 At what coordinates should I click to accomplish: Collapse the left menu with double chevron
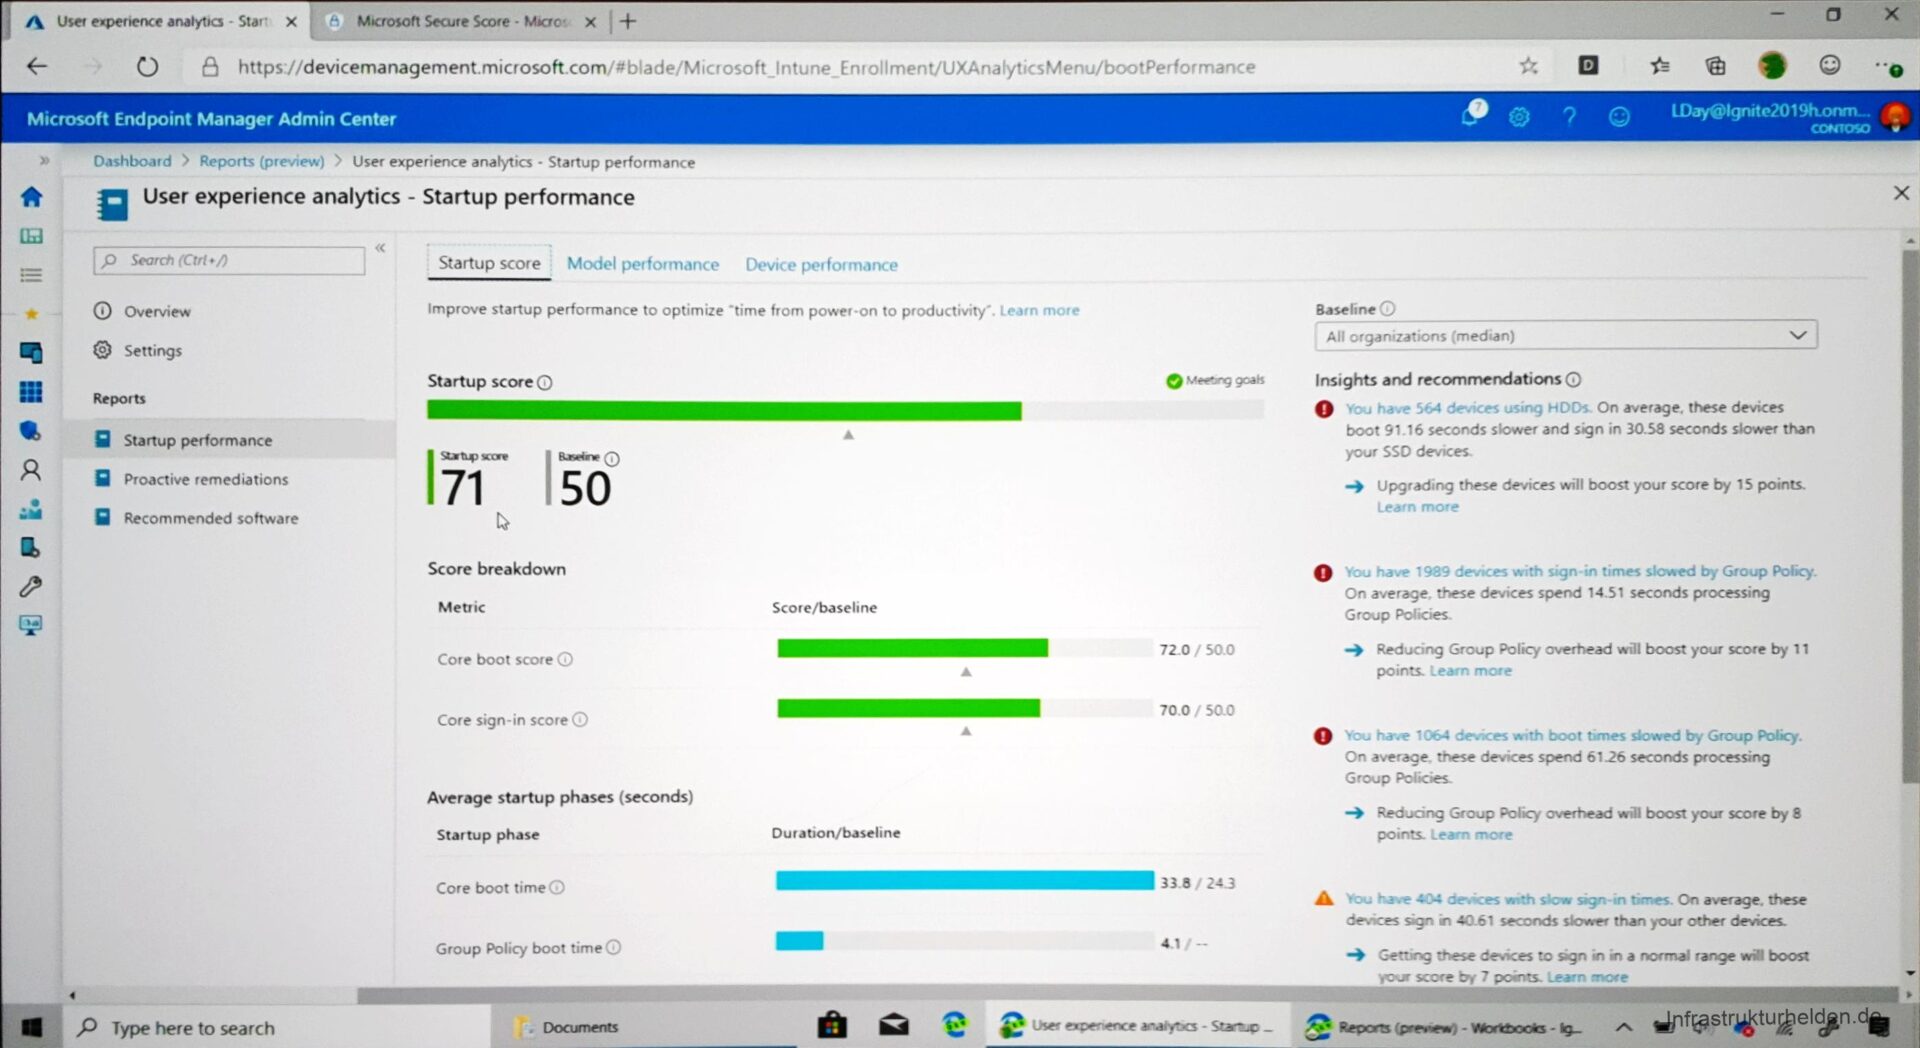pos(380,247)
